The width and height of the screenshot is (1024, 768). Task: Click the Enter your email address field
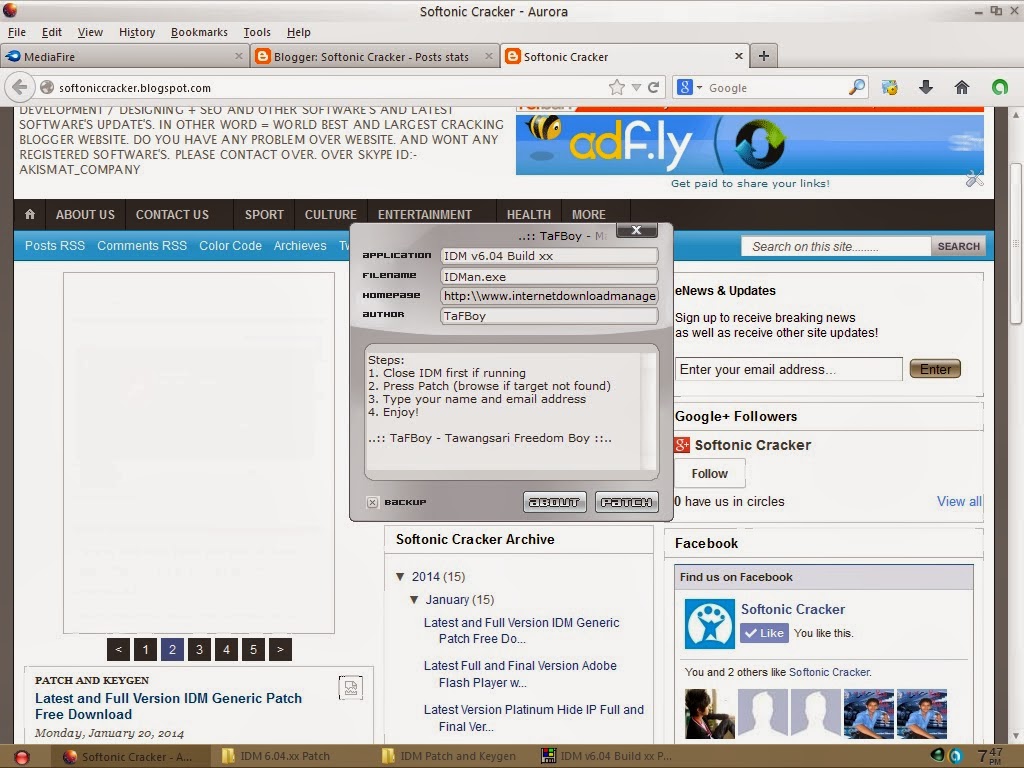[x=788, y=369]
